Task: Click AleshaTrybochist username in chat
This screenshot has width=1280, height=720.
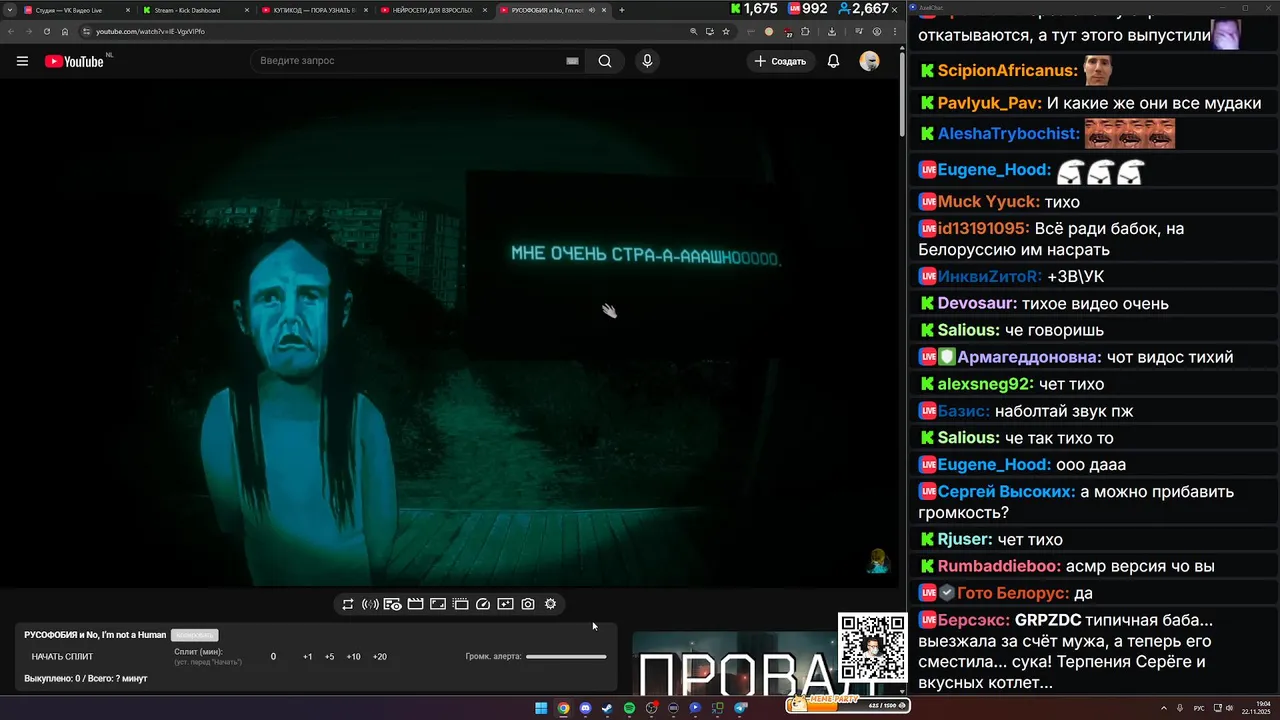Action: (1008, 134)
